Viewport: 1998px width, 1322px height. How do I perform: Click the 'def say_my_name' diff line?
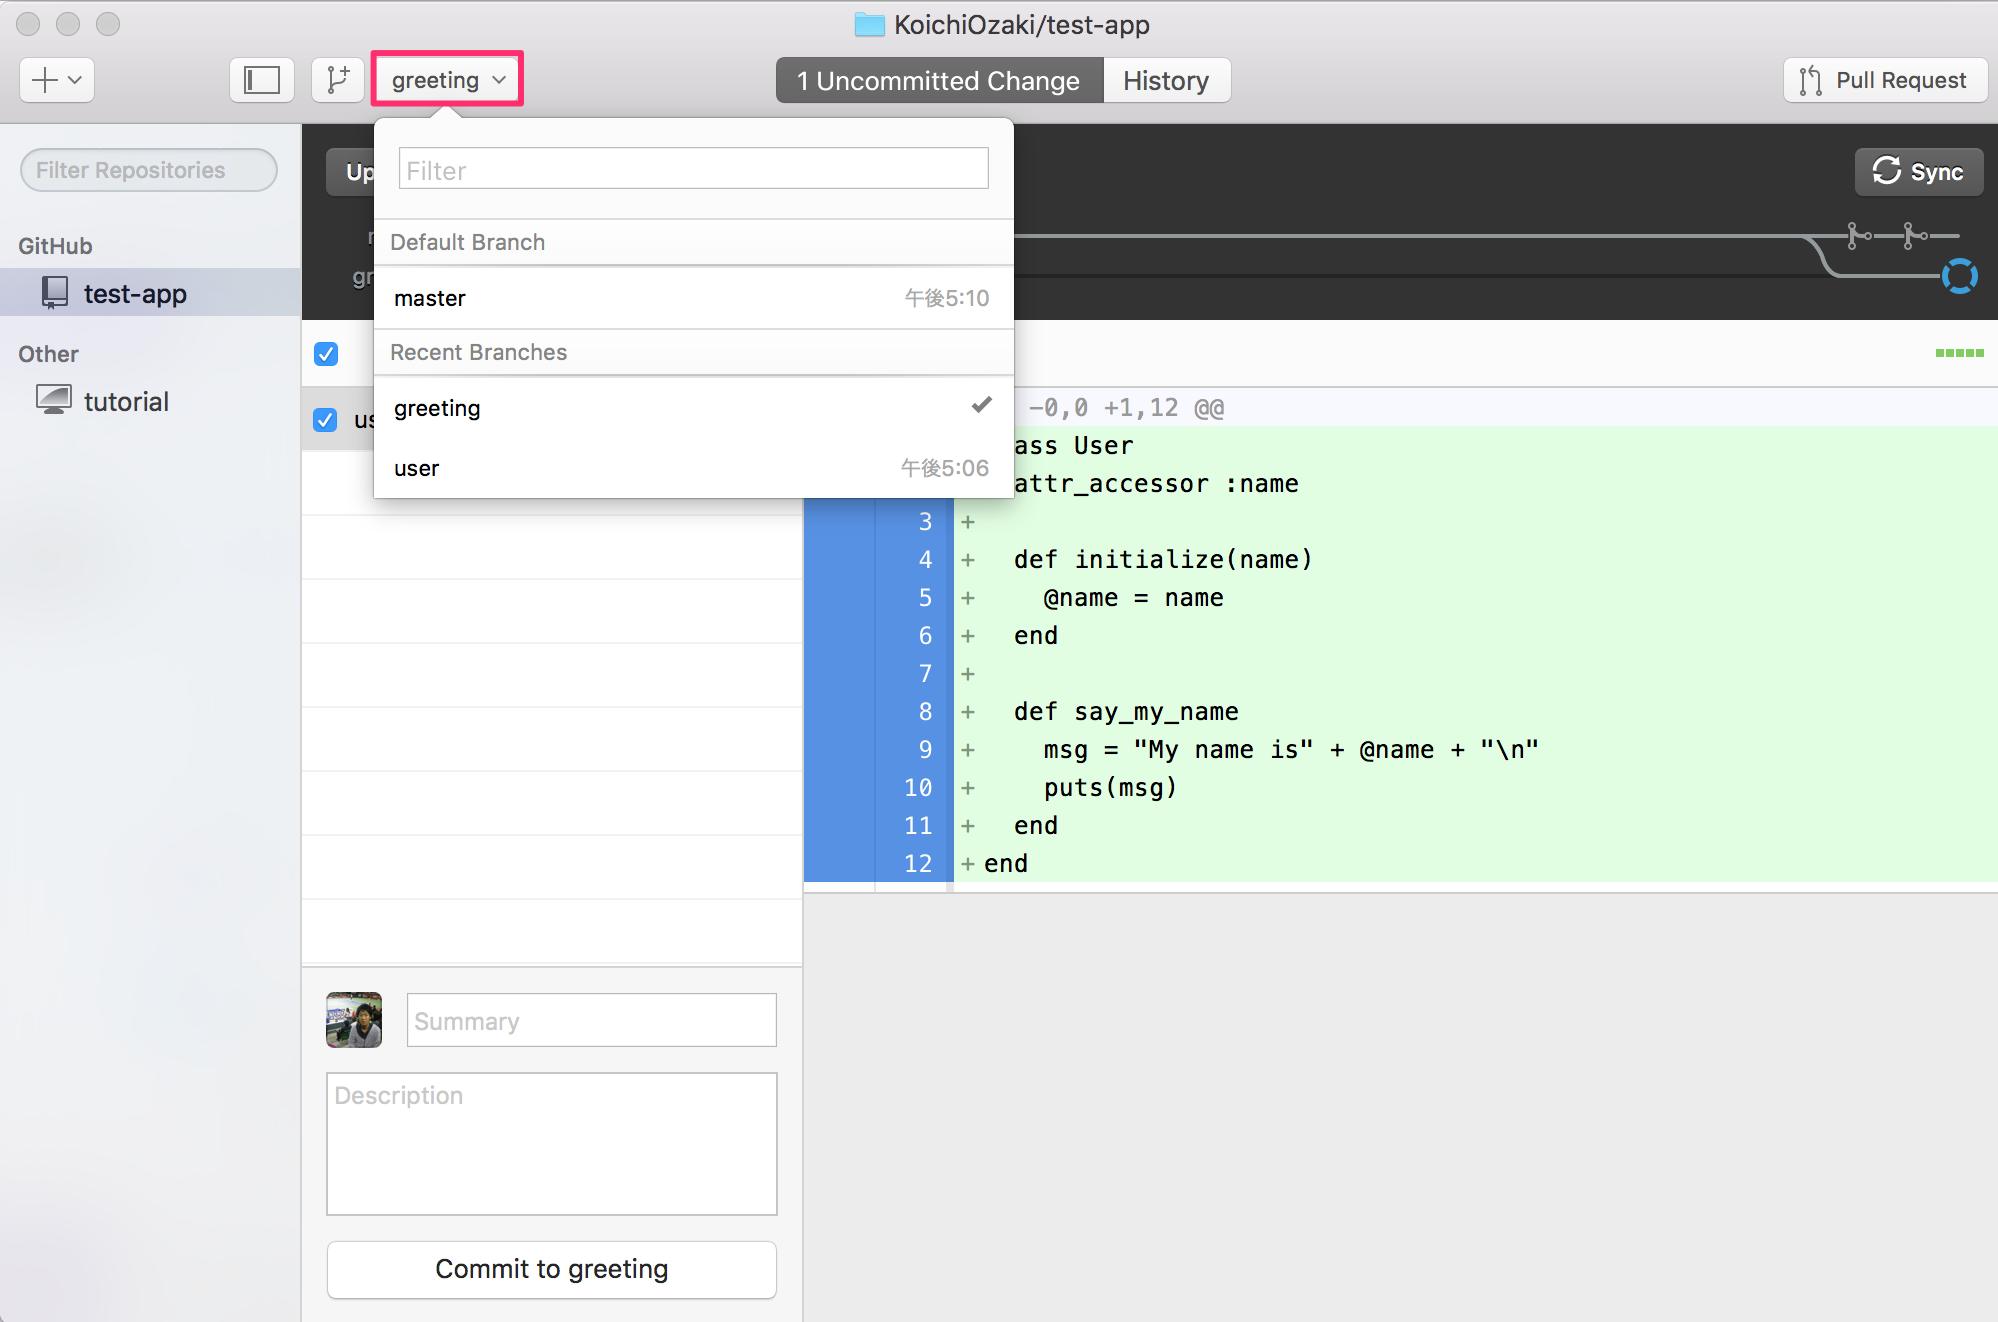click(x=1126, y=712)
